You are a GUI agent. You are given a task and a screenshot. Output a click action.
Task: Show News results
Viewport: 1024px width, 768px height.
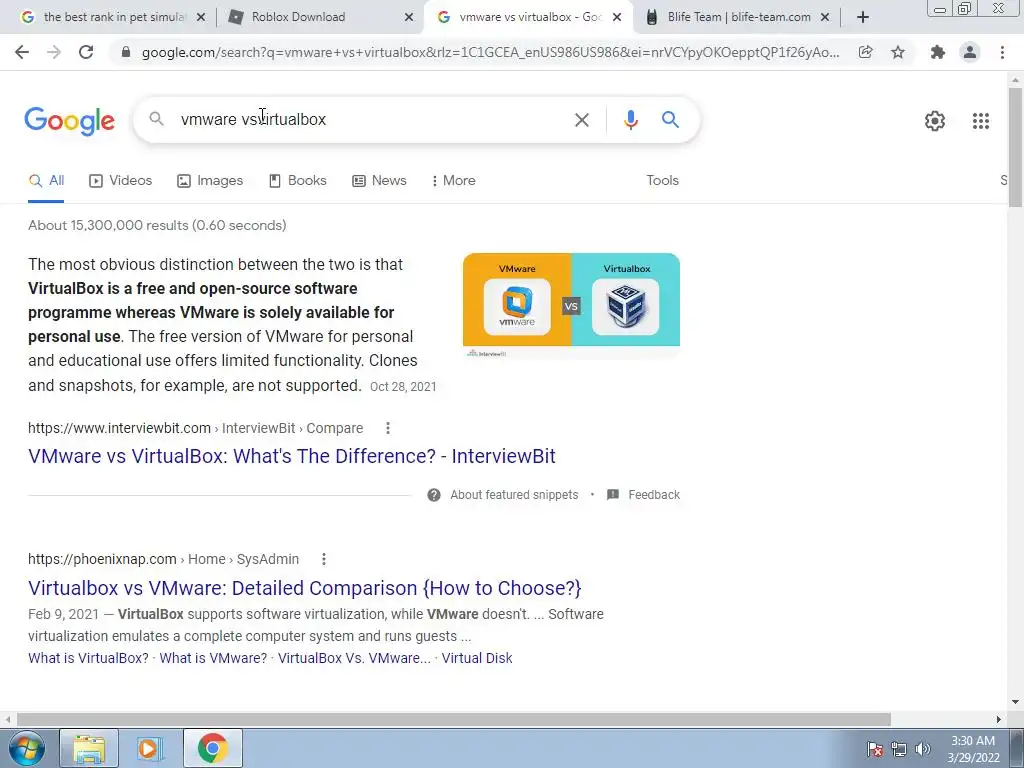tap(379, 181)
